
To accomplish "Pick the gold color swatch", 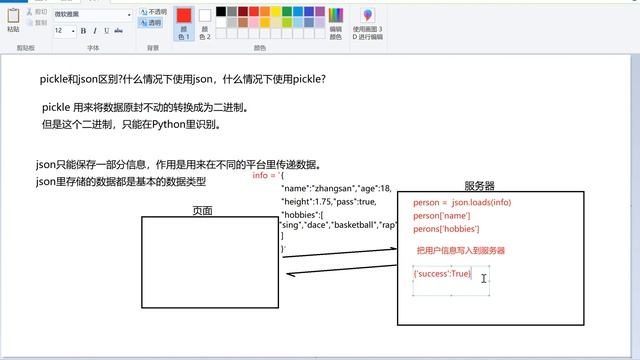I will coord(265,22).
